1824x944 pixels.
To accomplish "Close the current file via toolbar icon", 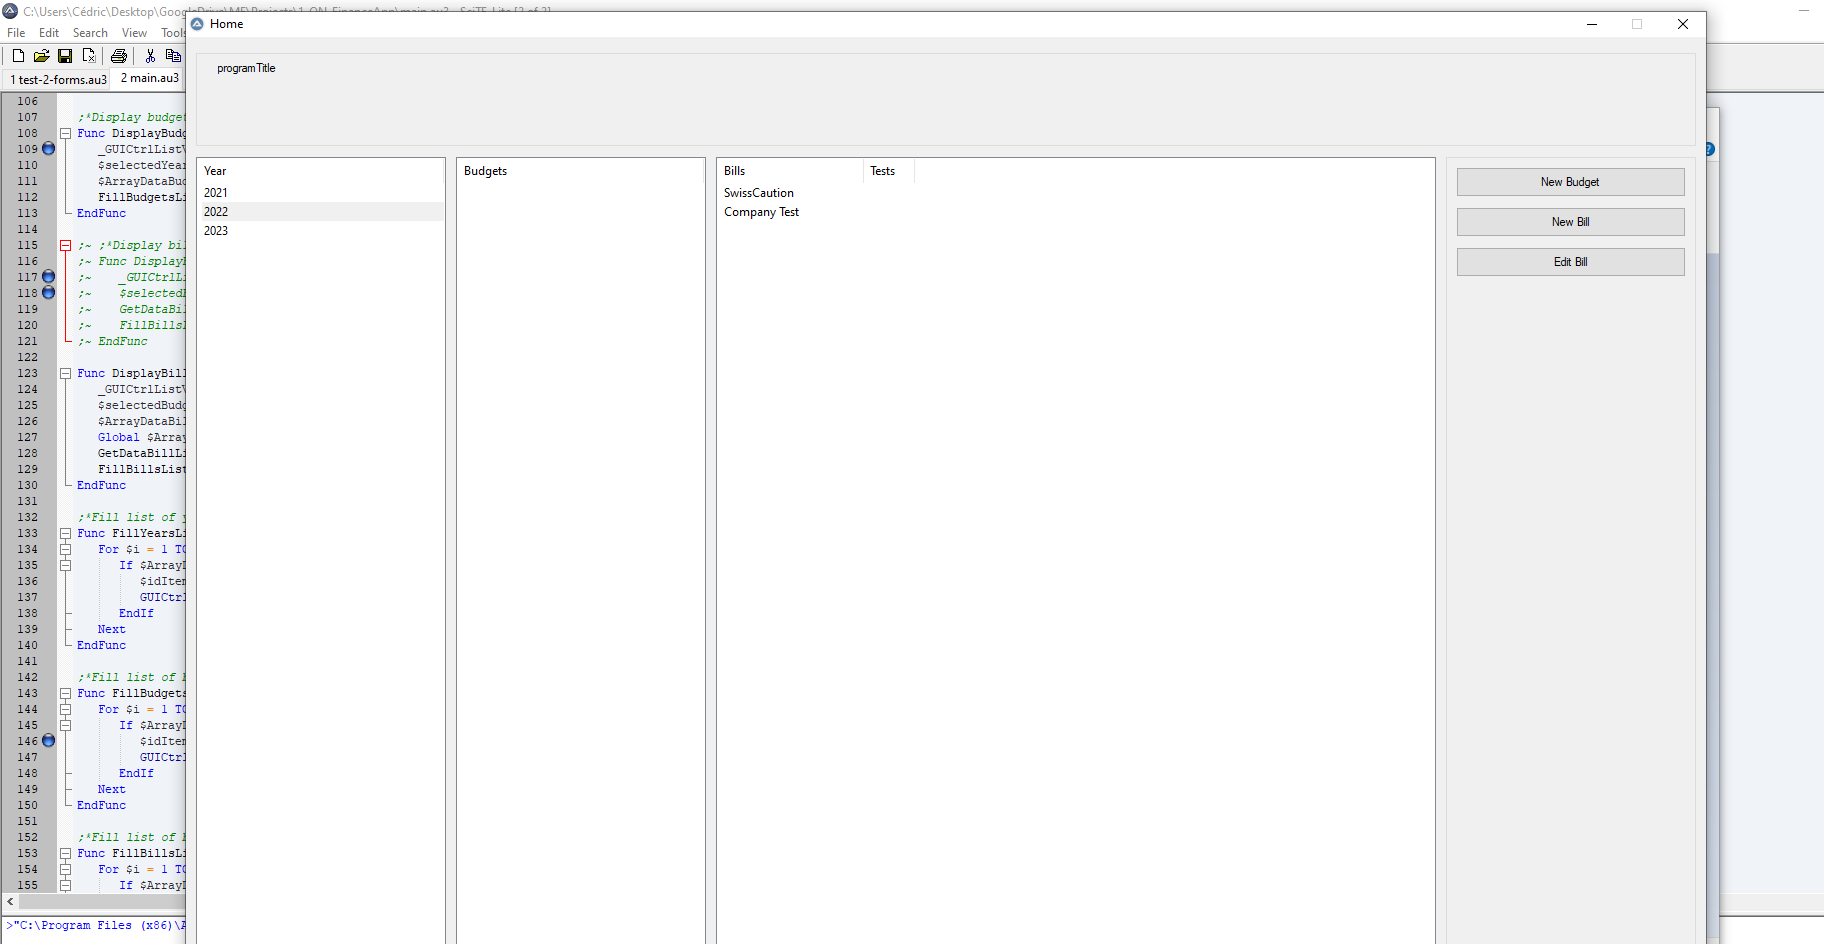I will (89, 56).
